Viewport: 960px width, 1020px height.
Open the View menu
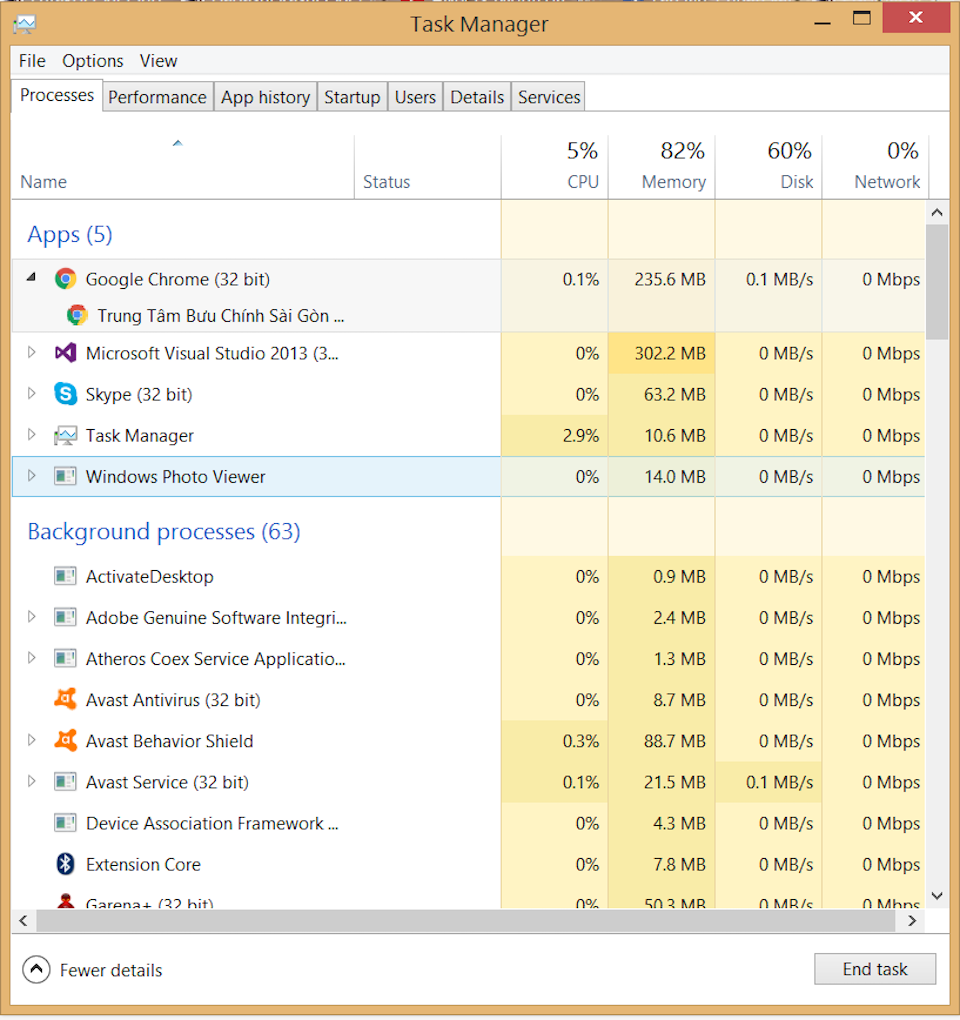[x=158, y=61]
